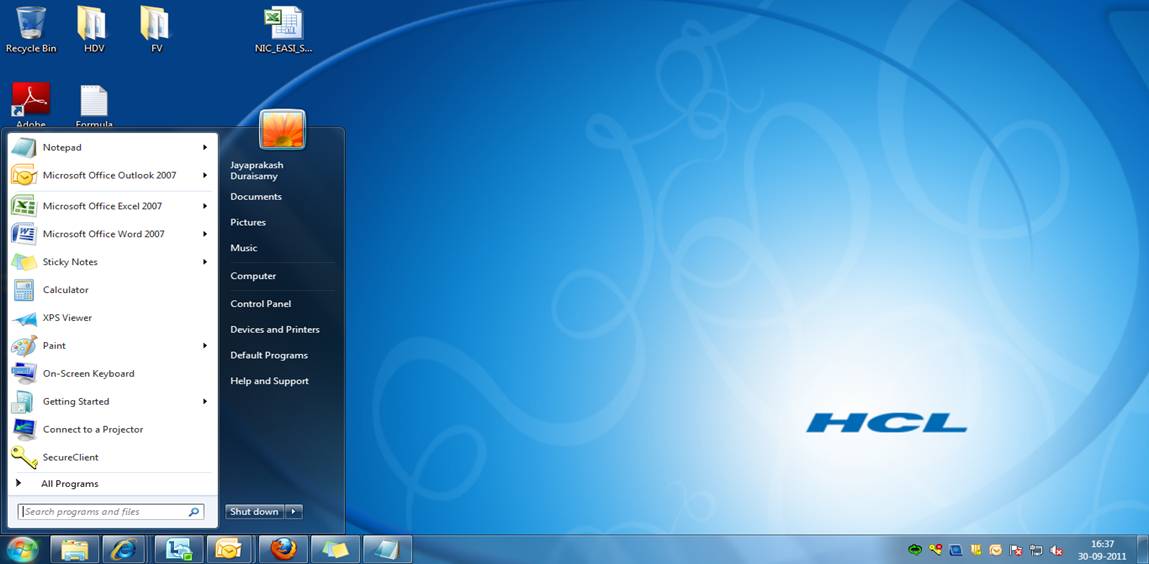
Task: Open Music from the Start menu
Action: click(244, 248)
